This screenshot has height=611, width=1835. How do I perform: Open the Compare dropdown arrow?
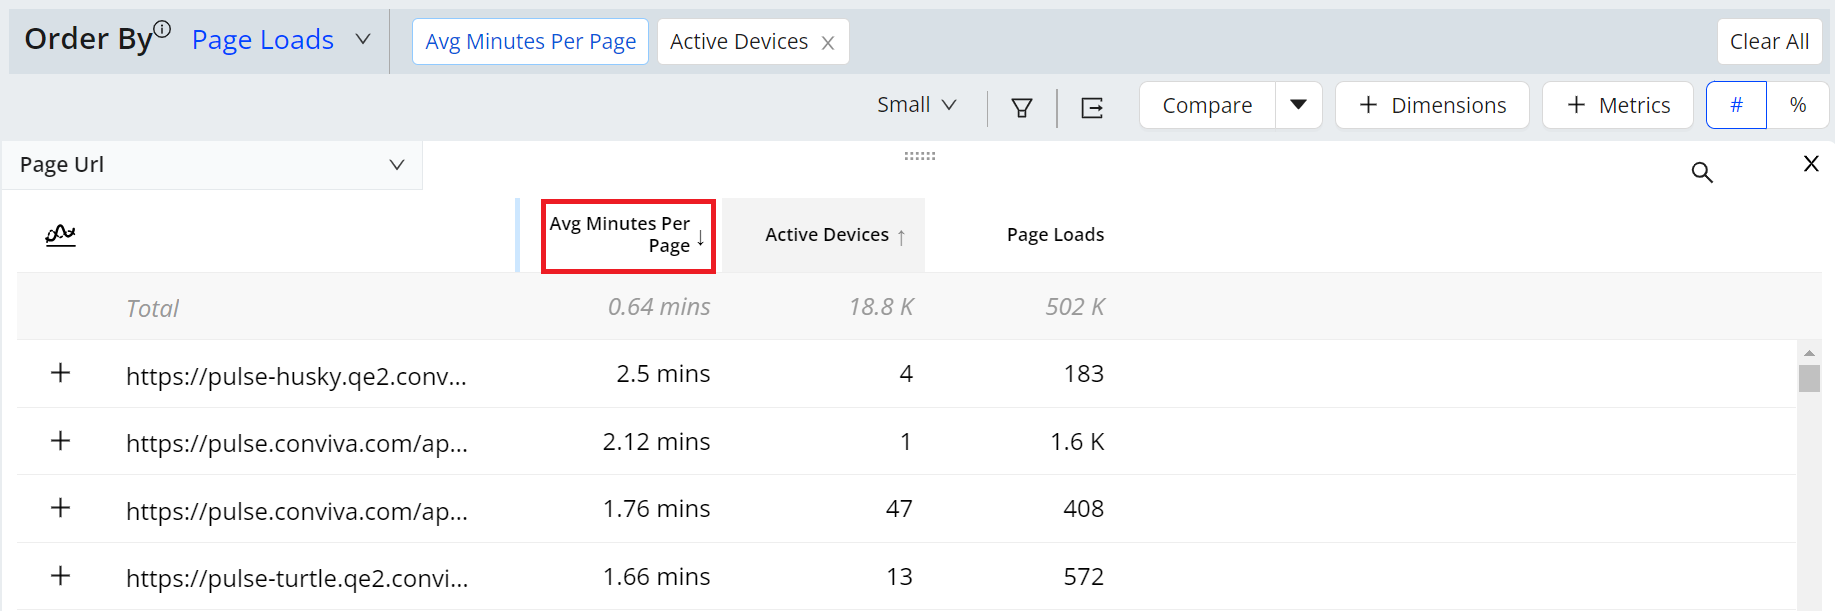(x=1298, y=105)
